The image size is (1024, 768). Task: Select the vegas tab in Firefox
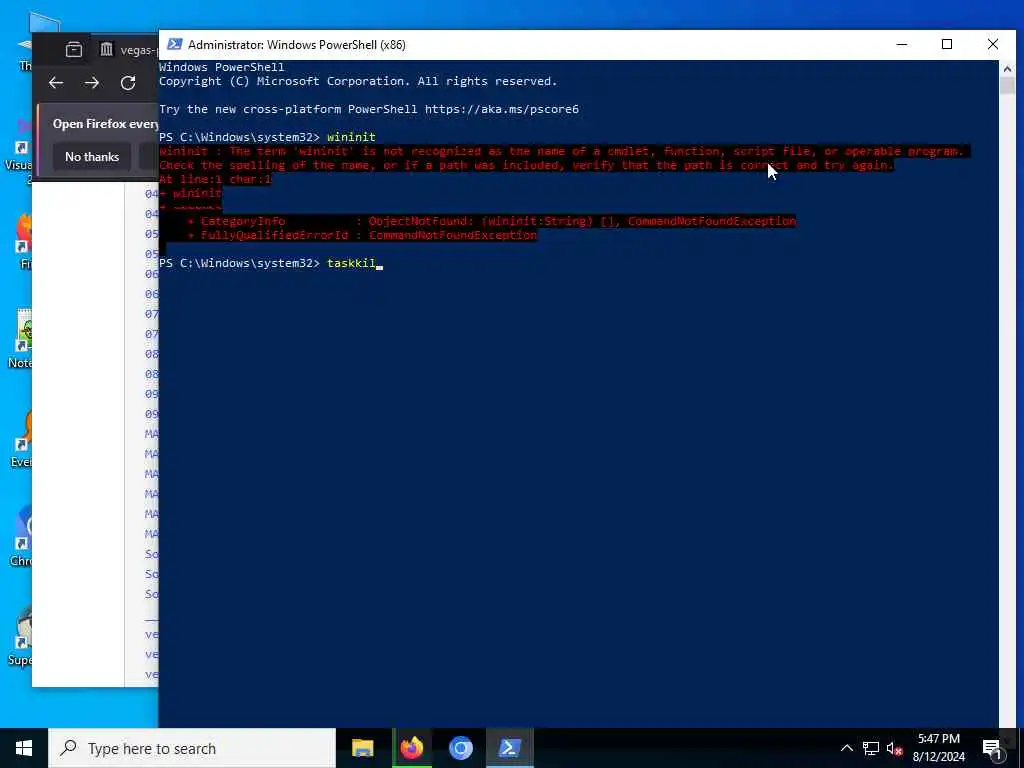pyautogui.click(x=129, y=50)
